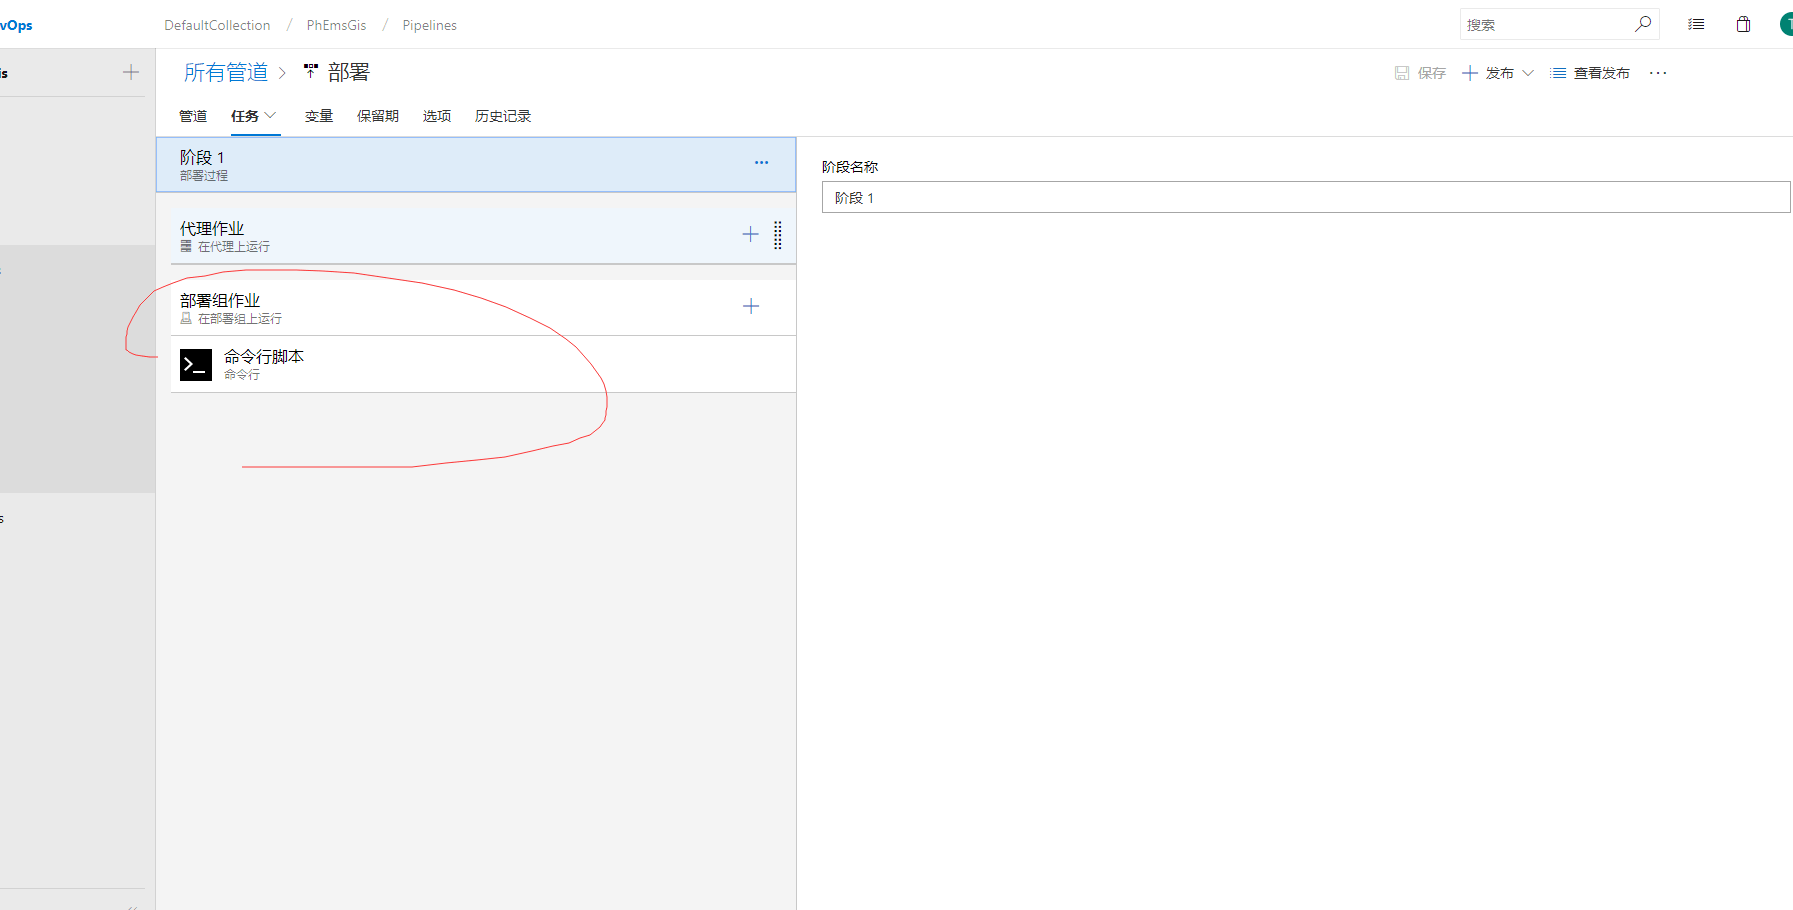Add a task to 部署组作业
The image size is (1793, 910).
tap(751, 307)
